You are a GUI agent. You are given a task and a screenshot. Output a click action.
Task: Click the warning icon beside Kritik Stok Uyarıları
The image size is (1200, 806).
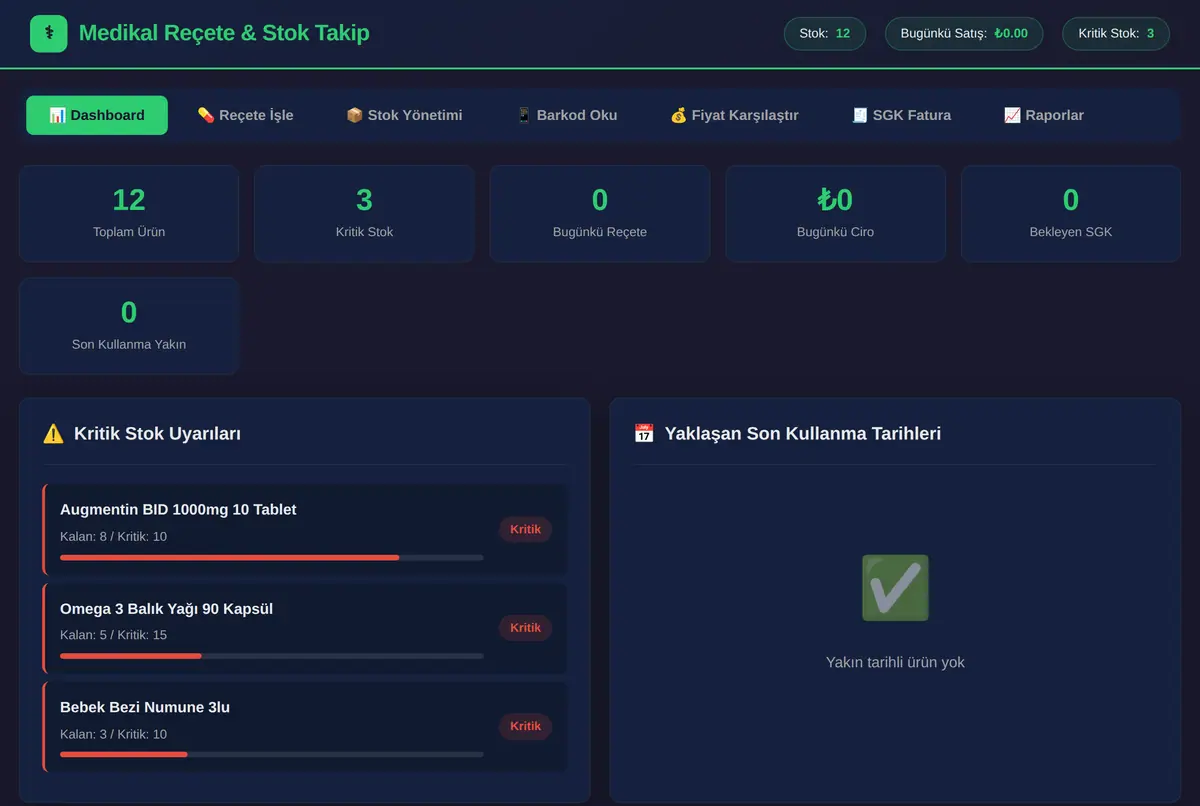click(x=53, y=434)
